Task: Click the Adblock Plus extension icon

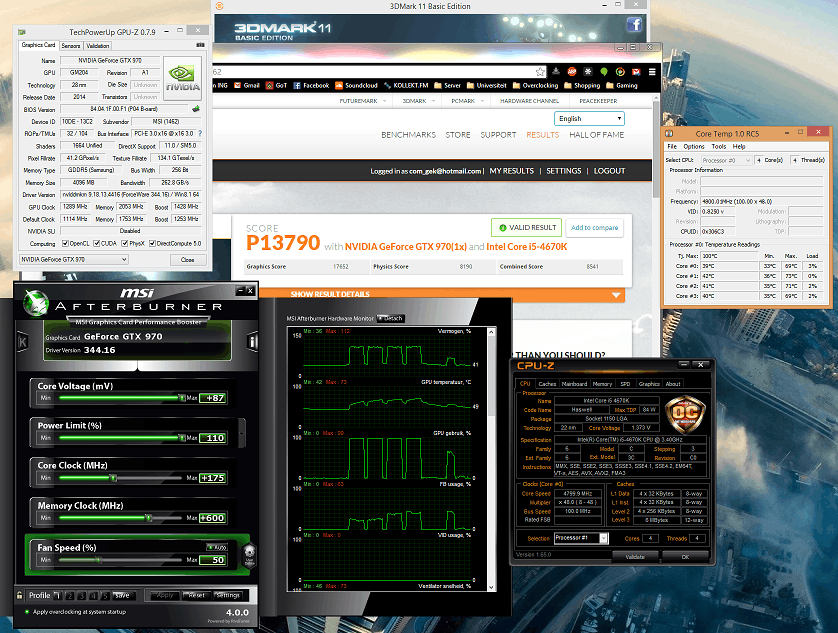Action: (572, 71)
